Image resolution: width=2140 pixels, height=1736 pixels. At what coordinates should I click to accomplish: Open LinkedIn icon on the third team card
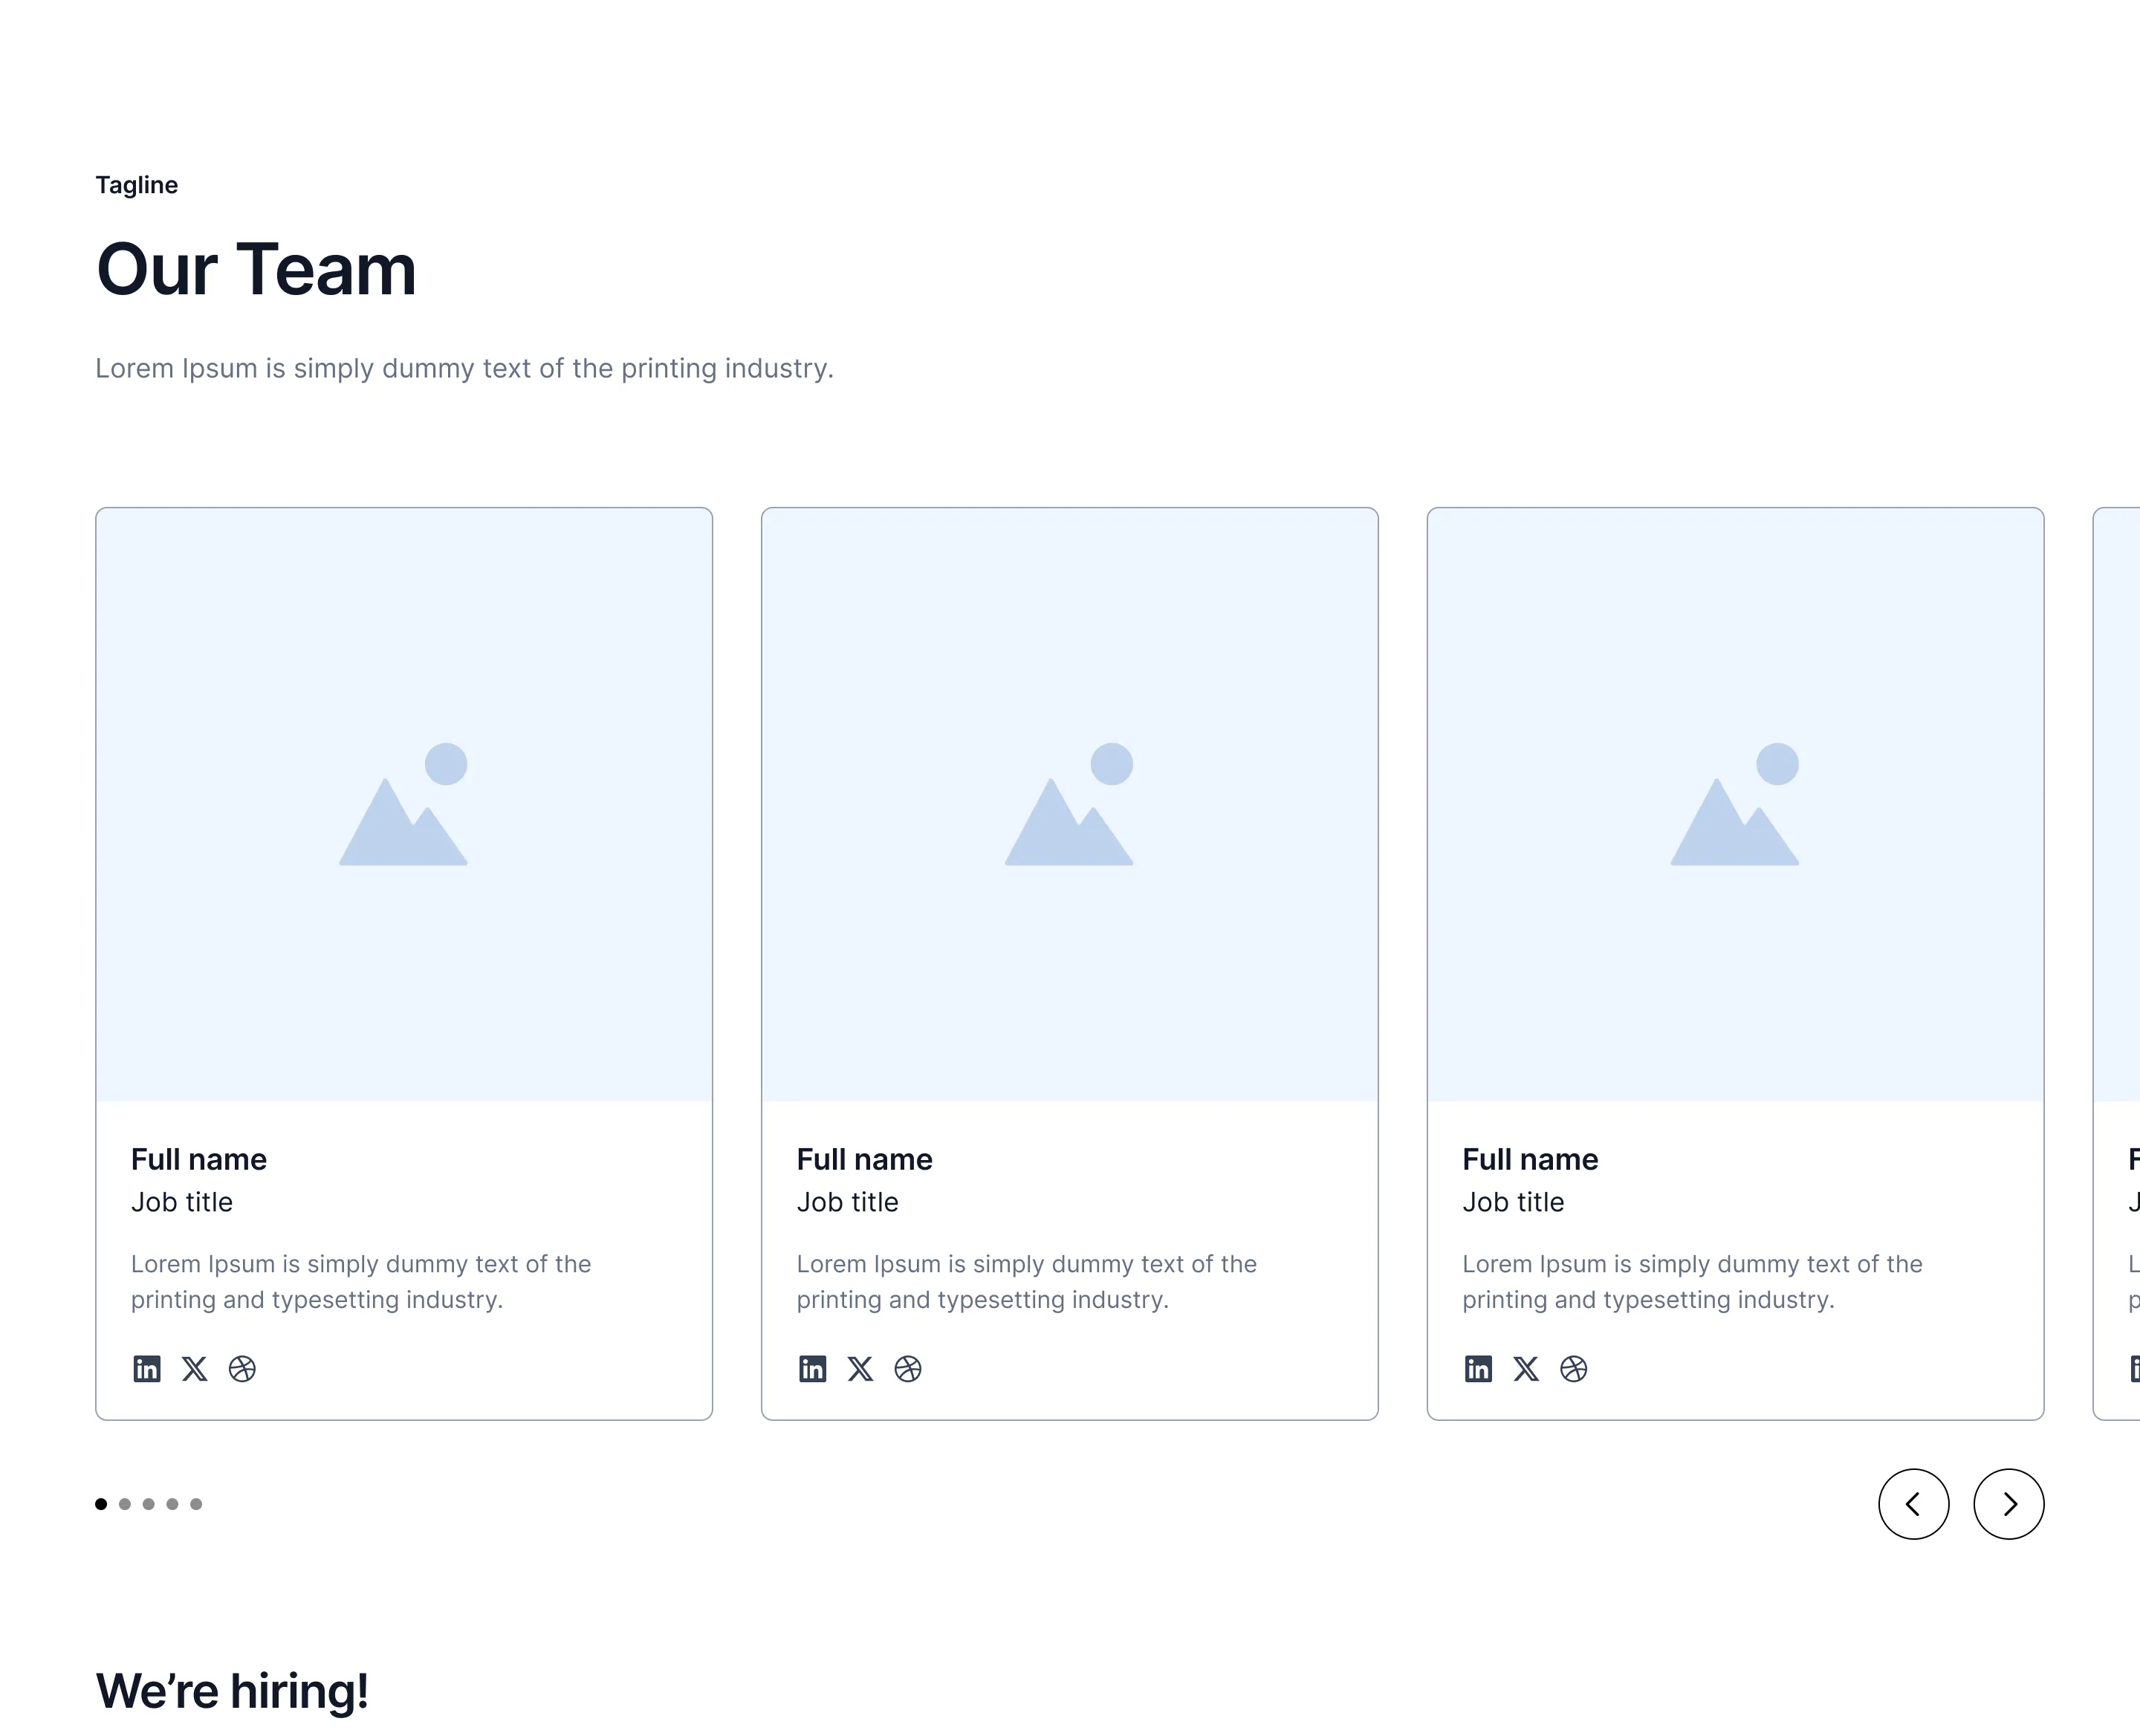1479,1368
